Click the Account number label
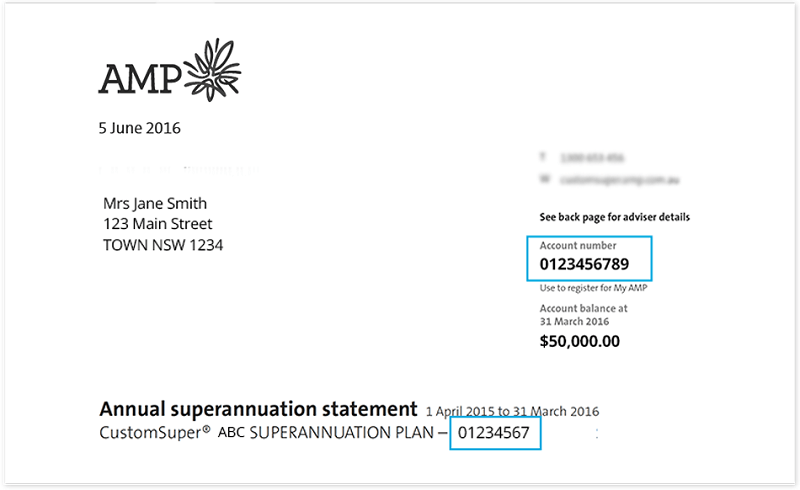This screenshot has width=800, height=490. [x=578, y=246]
